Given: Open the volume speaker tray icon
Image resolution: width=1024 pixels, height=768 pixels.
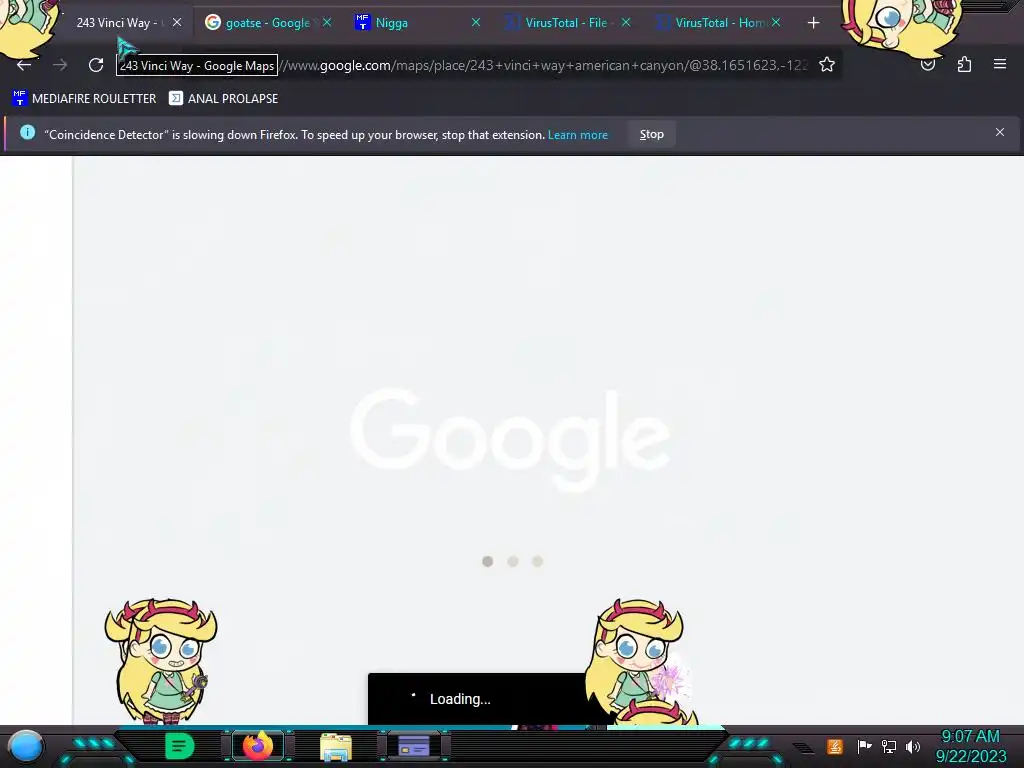Looking at the screenshot, I should [x=912, y=746].
